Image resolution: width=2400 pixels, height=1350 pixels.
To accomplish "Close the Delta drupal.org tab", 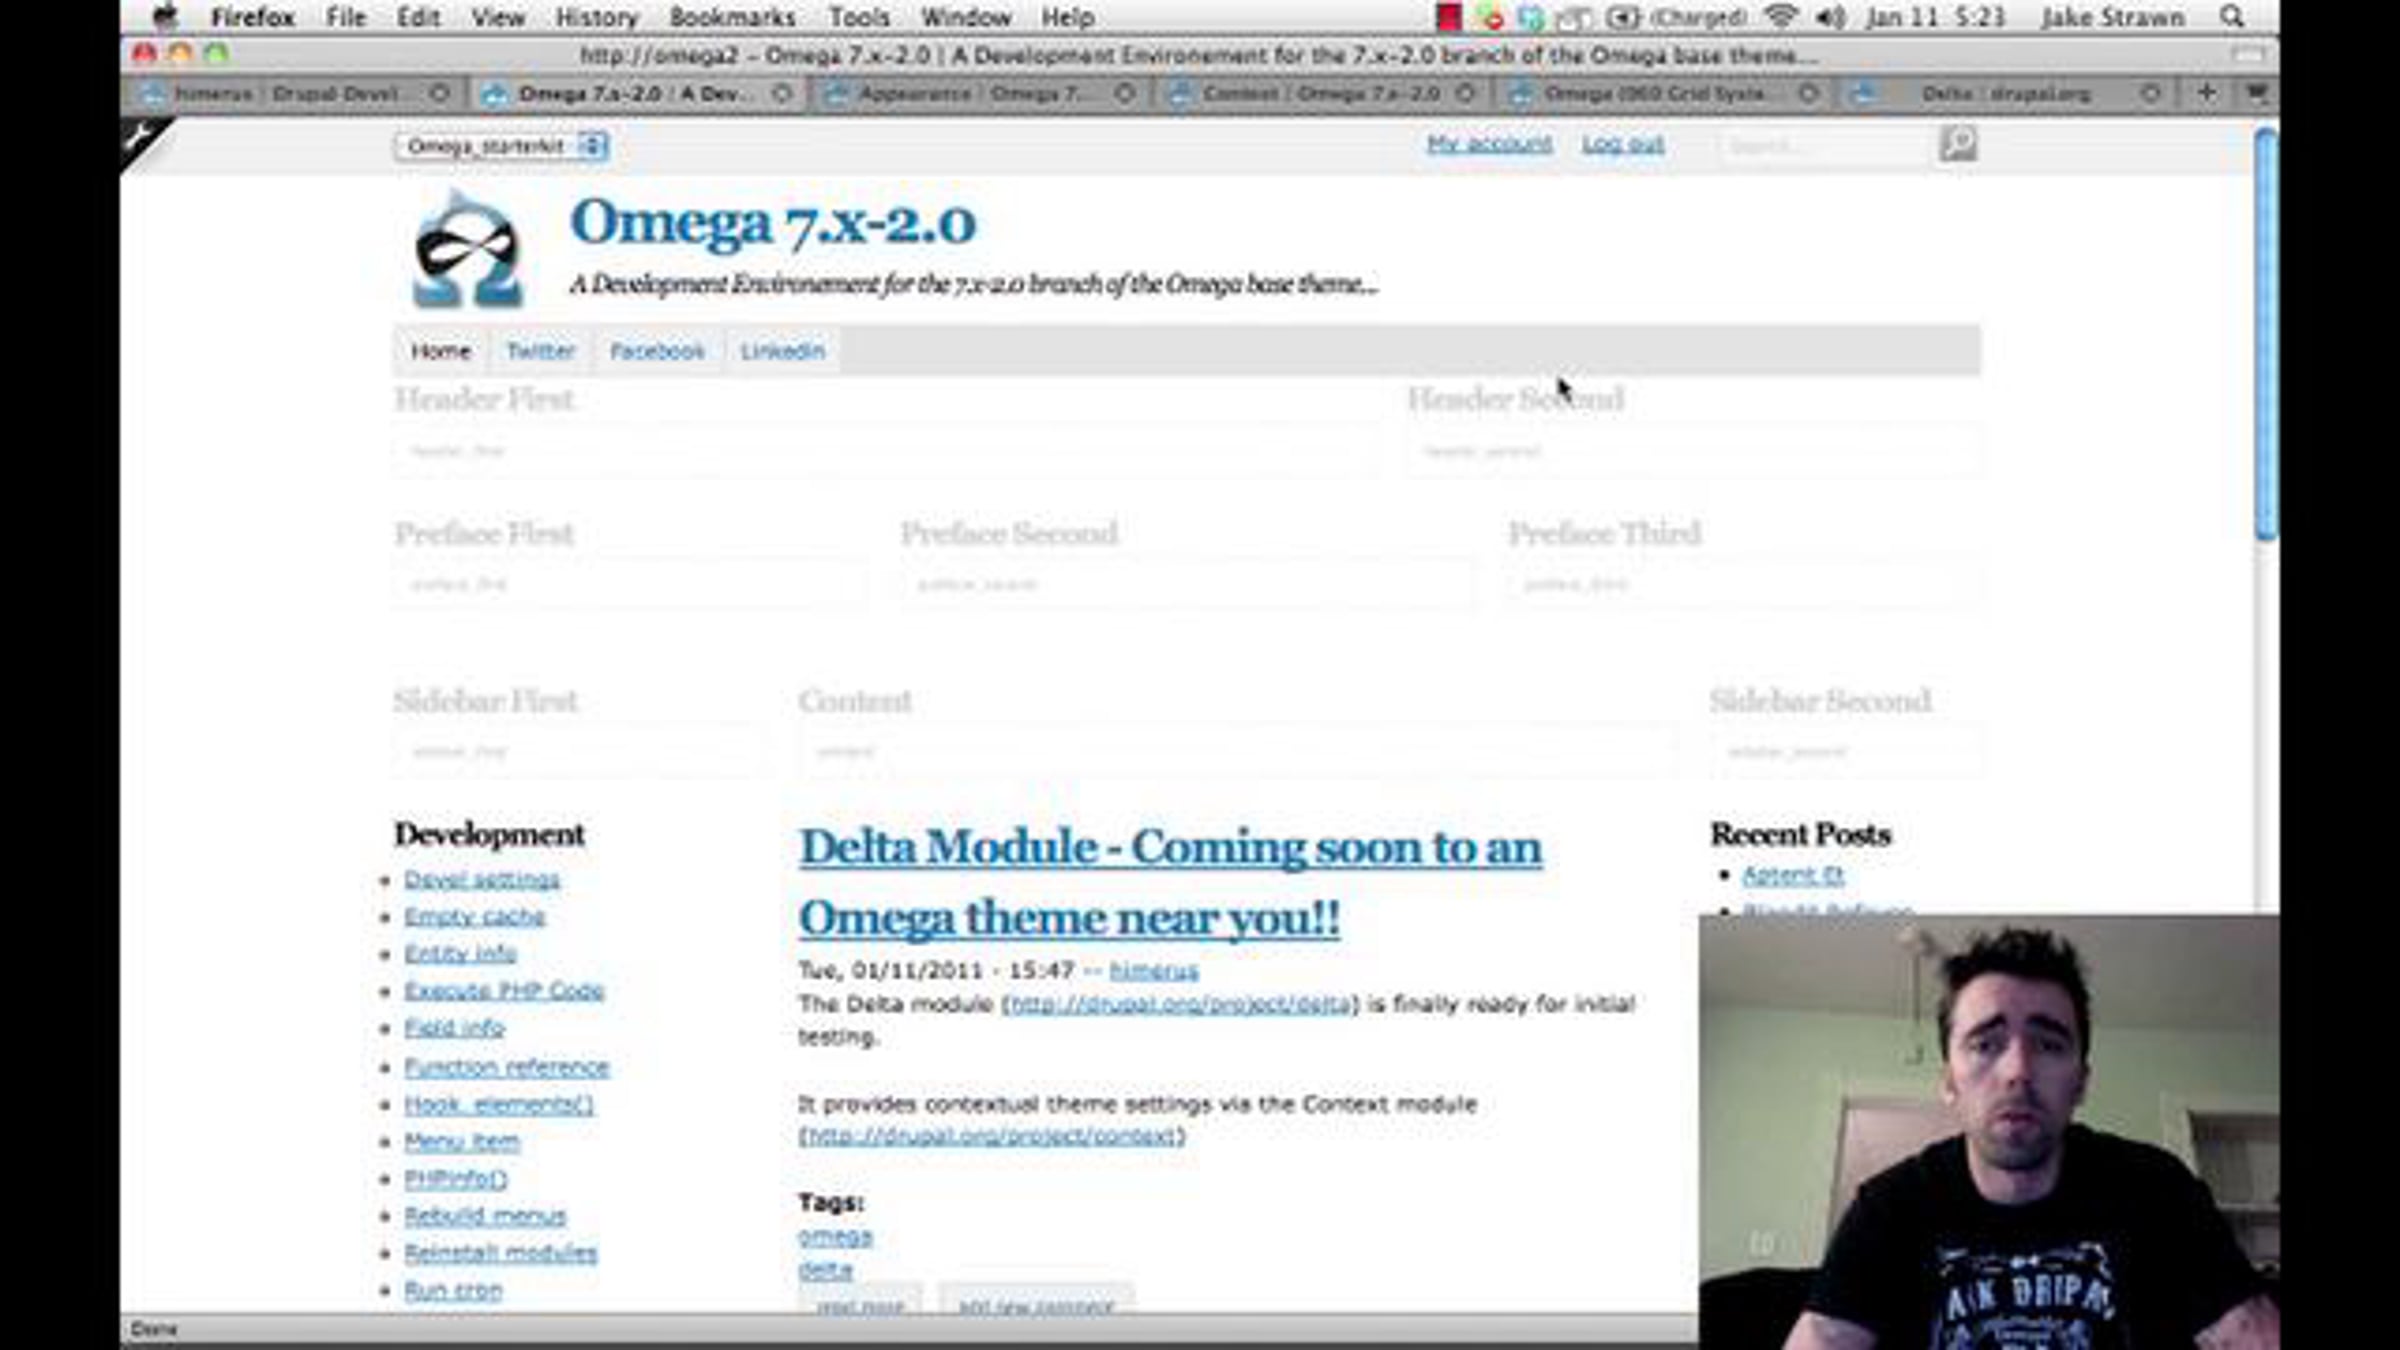I will point(2149,93).
